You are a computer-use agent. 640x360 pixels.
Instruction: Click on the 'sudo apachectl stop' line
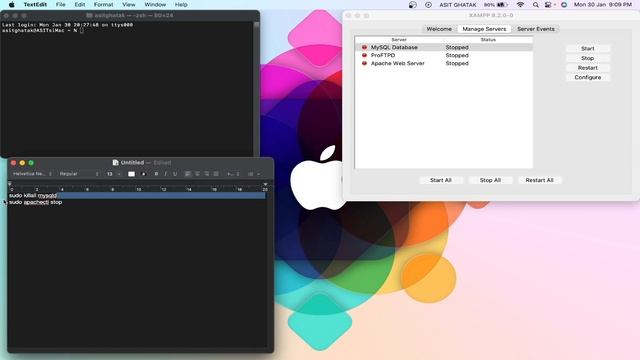[36, 202]
